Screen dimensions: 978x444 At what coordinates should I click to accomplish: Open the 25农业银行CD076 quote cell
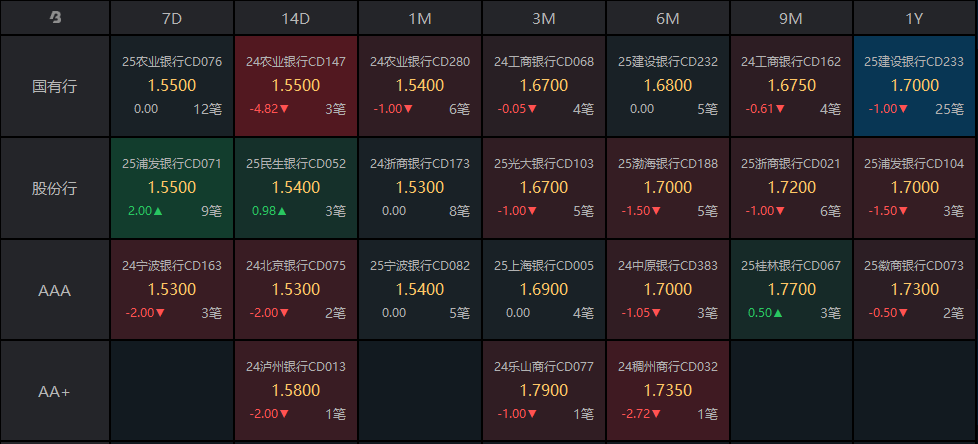tap(171, 86)
